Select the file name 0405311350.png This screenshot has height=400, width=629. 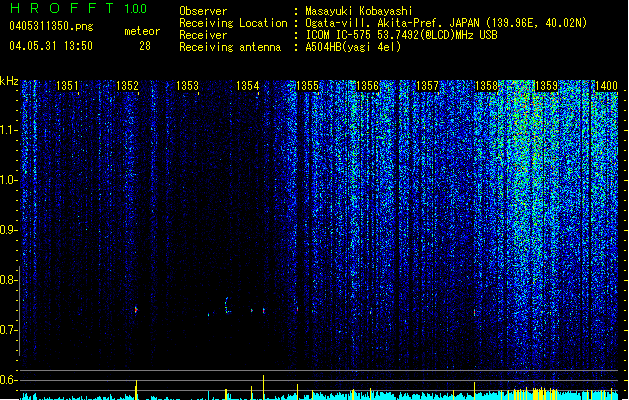51,27
